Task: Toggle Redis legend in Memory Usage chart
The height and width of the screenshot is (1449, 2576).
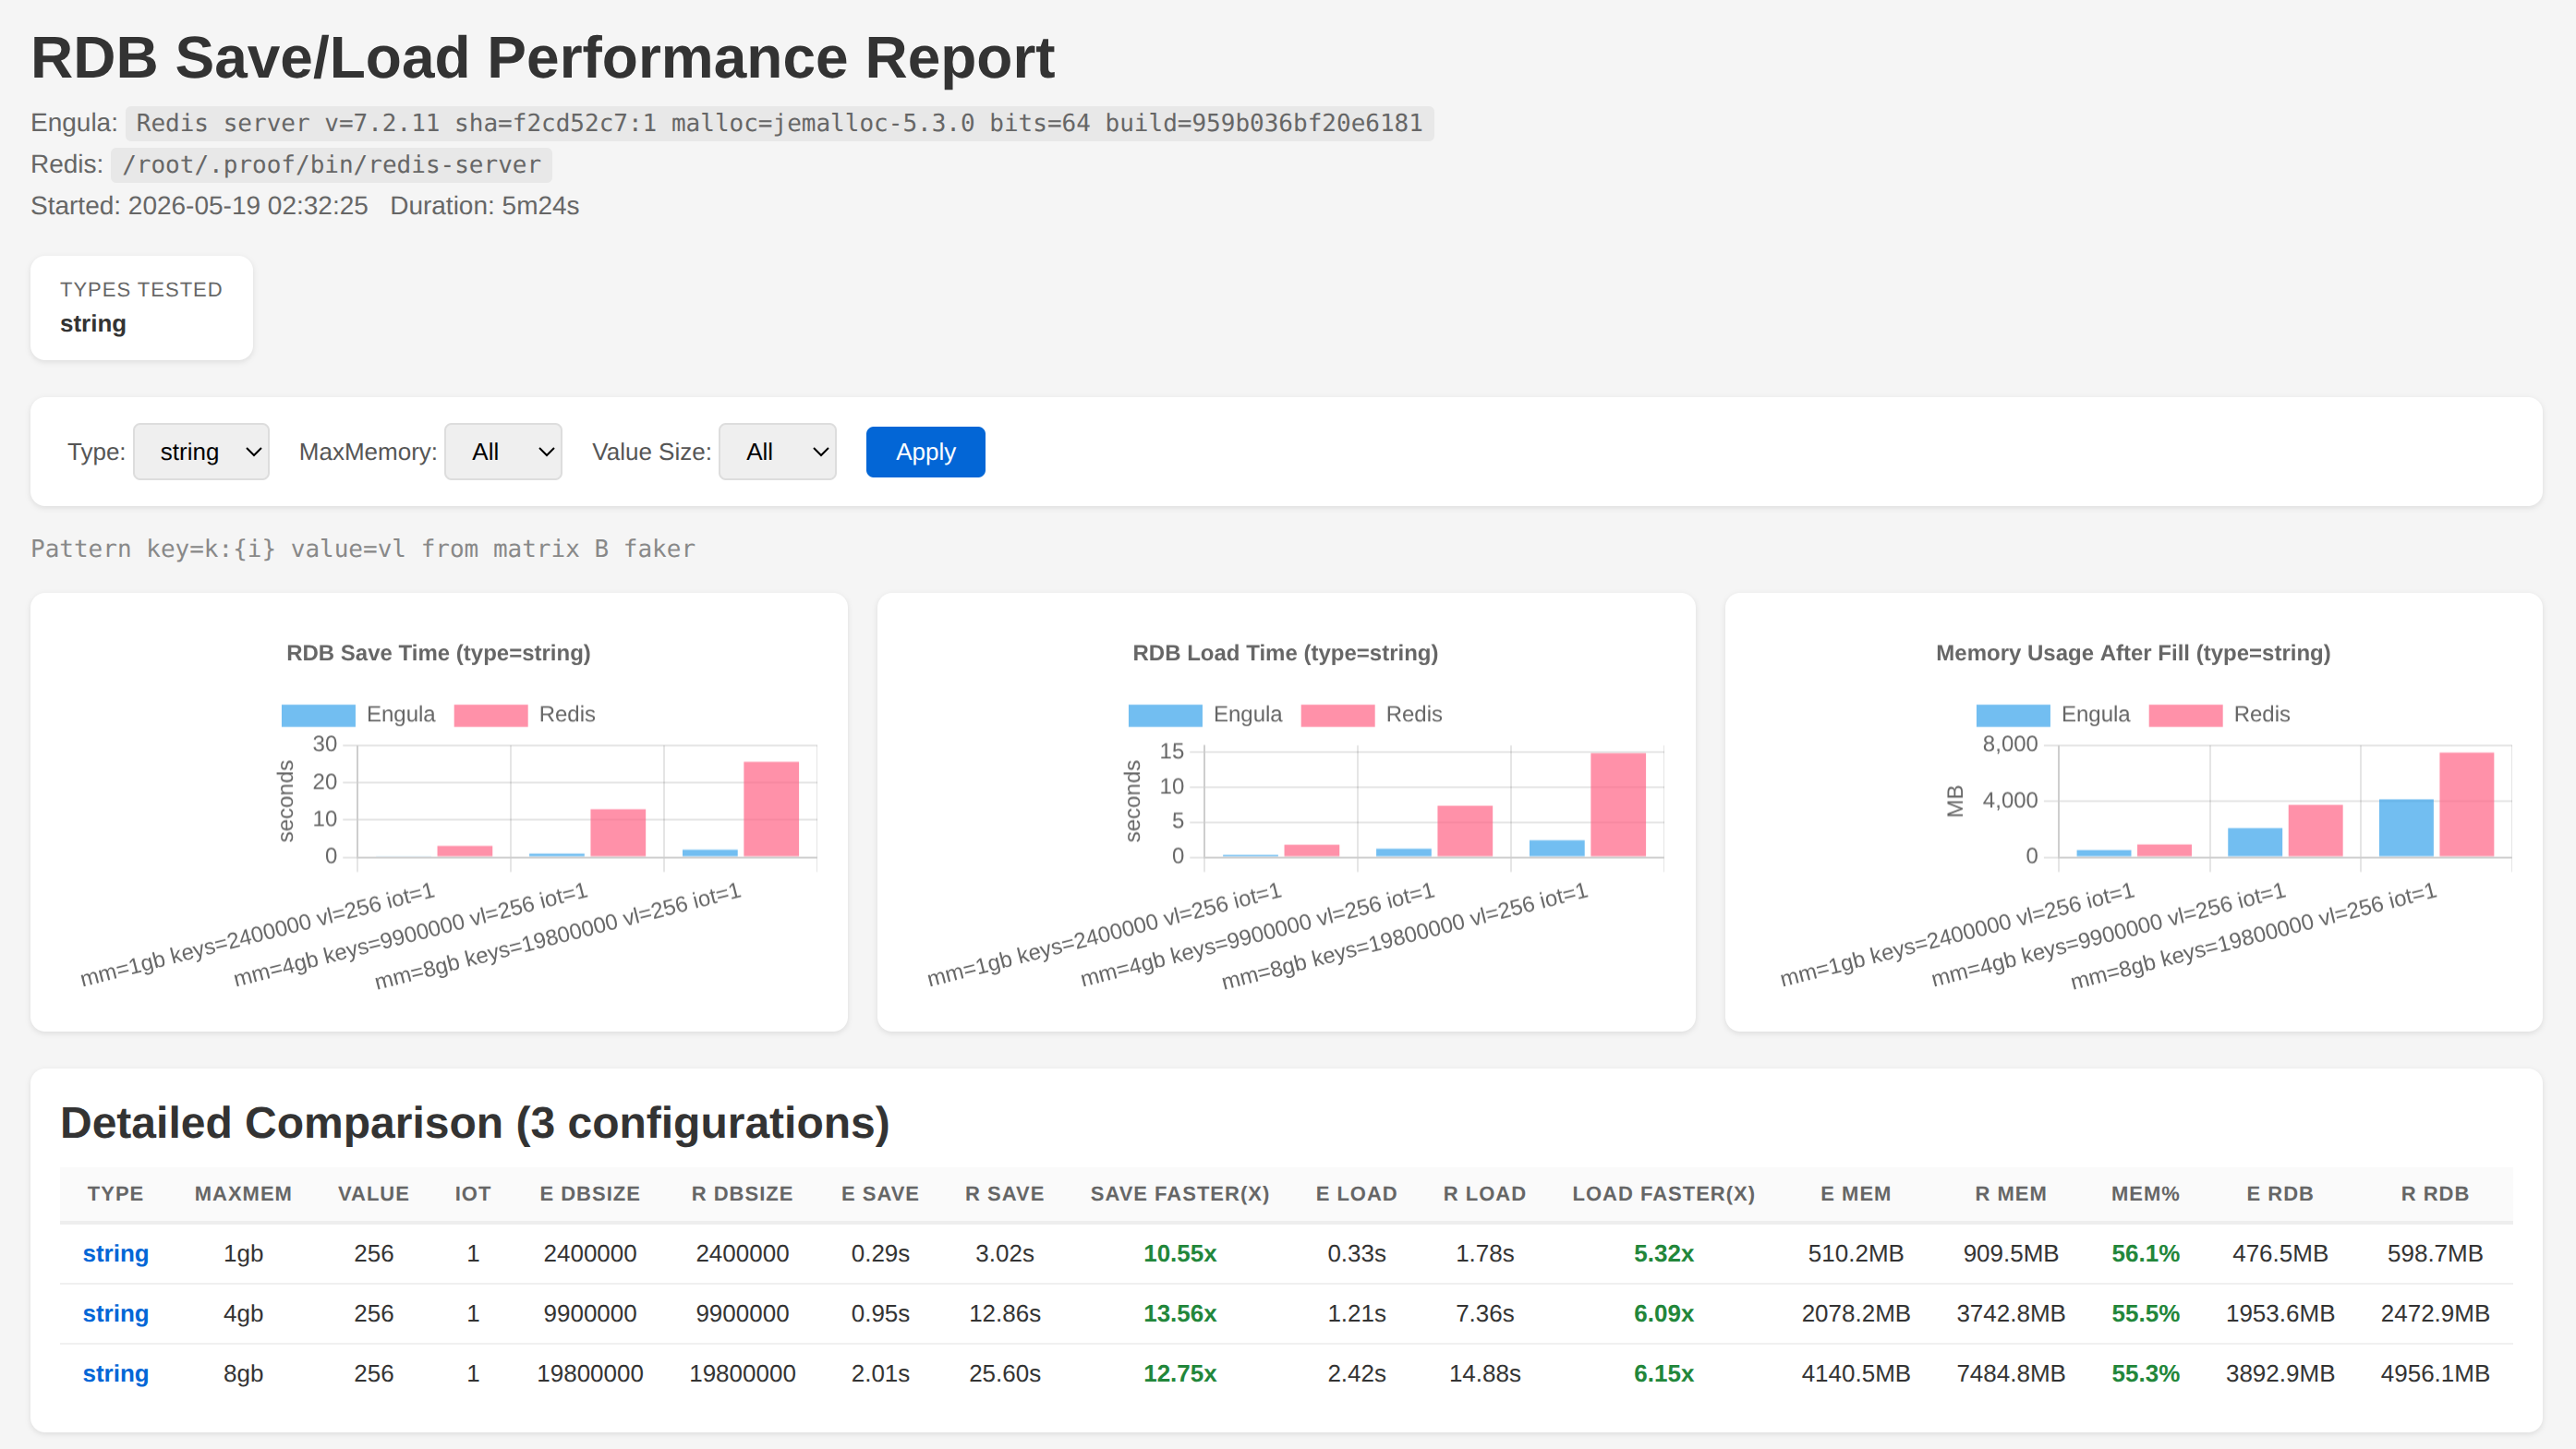Action: pyautogui.click(x=2220, y=714)
